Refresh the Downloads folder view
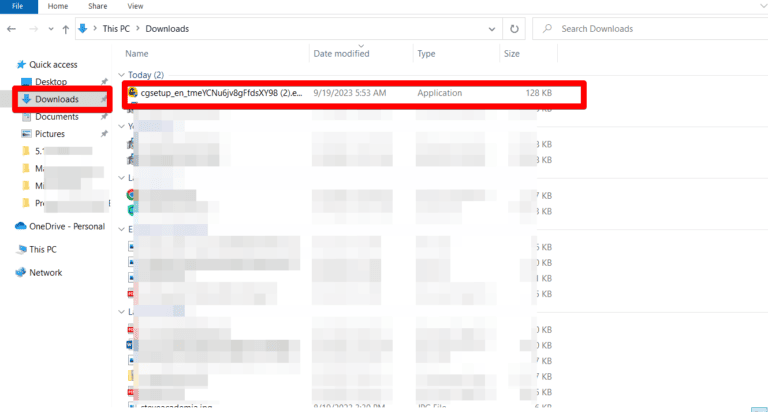768x412 pixels. (514, 29)
